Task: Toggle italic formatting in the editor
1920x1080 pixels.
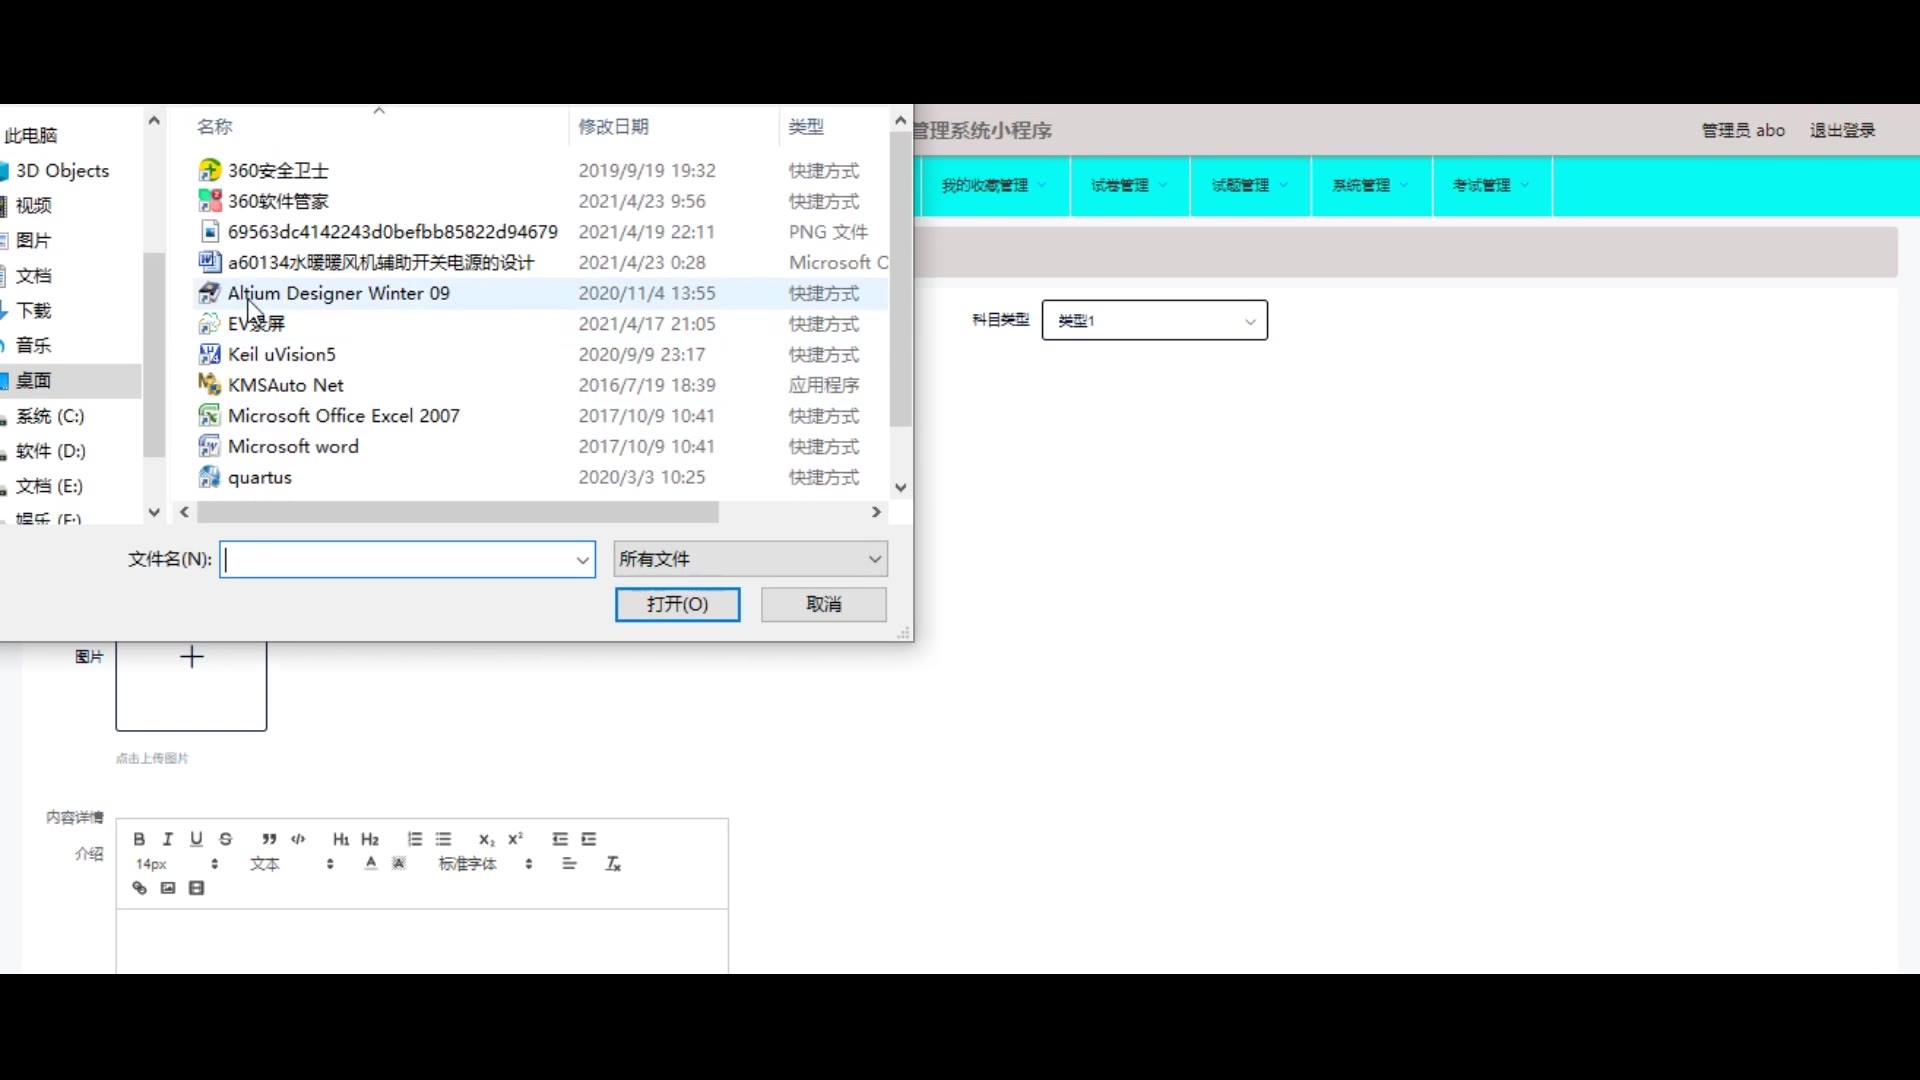Action: [168, 839]
